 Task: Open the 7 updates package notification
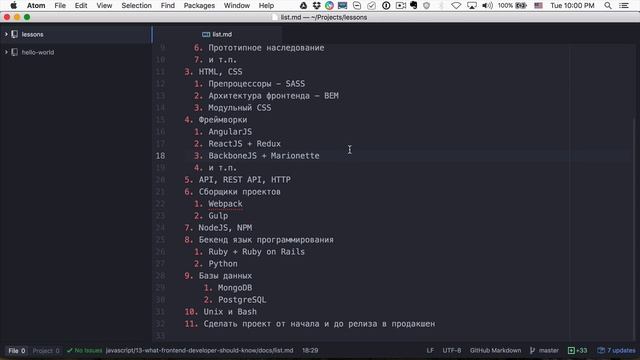pos(616,351)
